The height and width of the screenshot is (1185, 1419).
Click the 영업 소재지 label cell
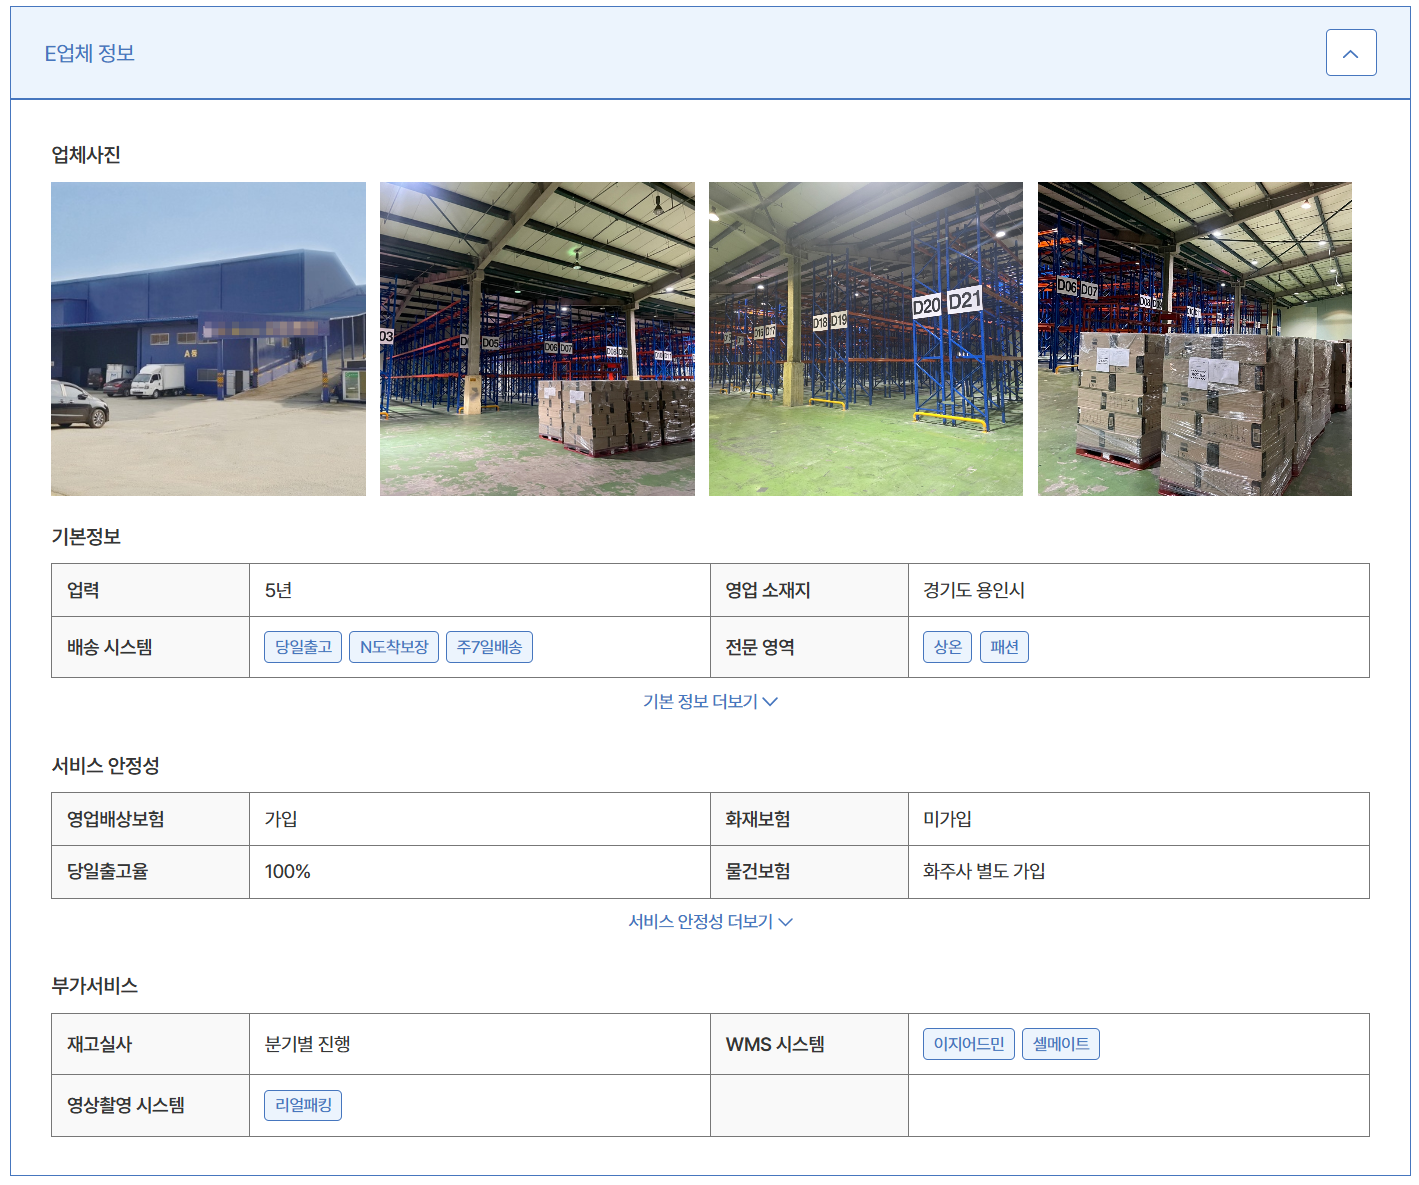(x=810, y=590)
